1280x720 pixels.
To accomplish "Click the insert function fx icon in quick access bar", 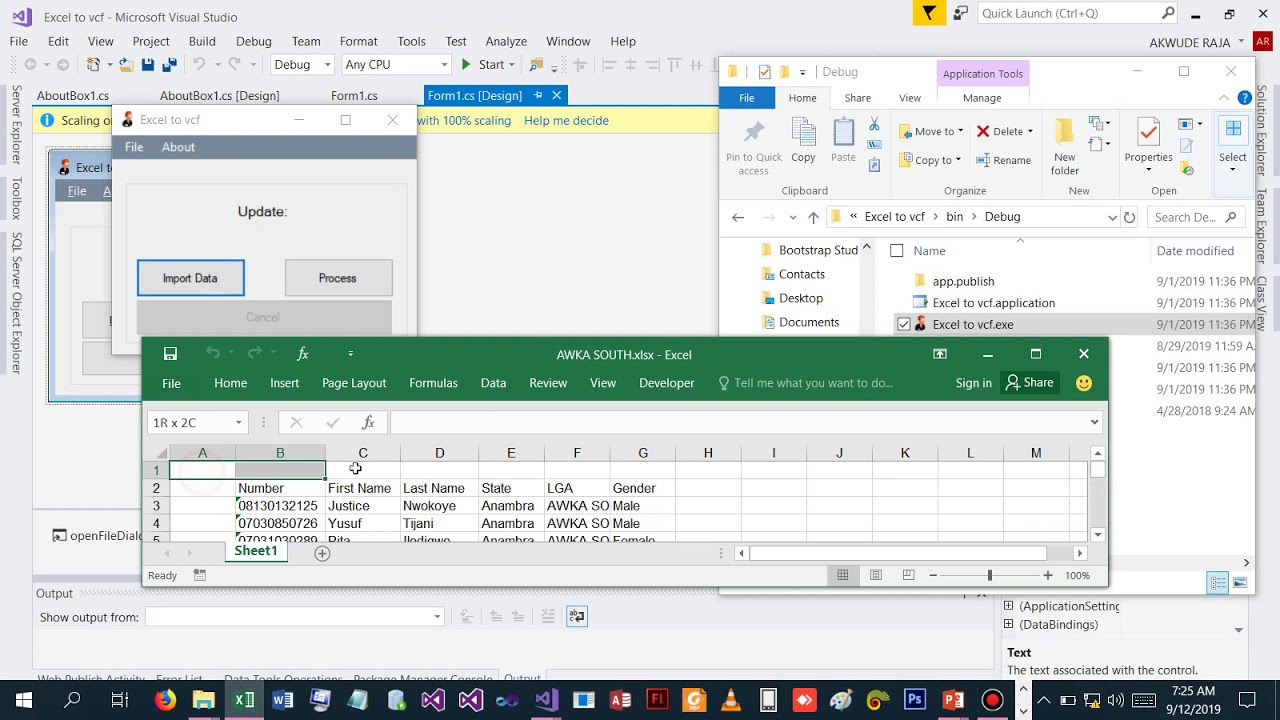I will pos(302,354).
